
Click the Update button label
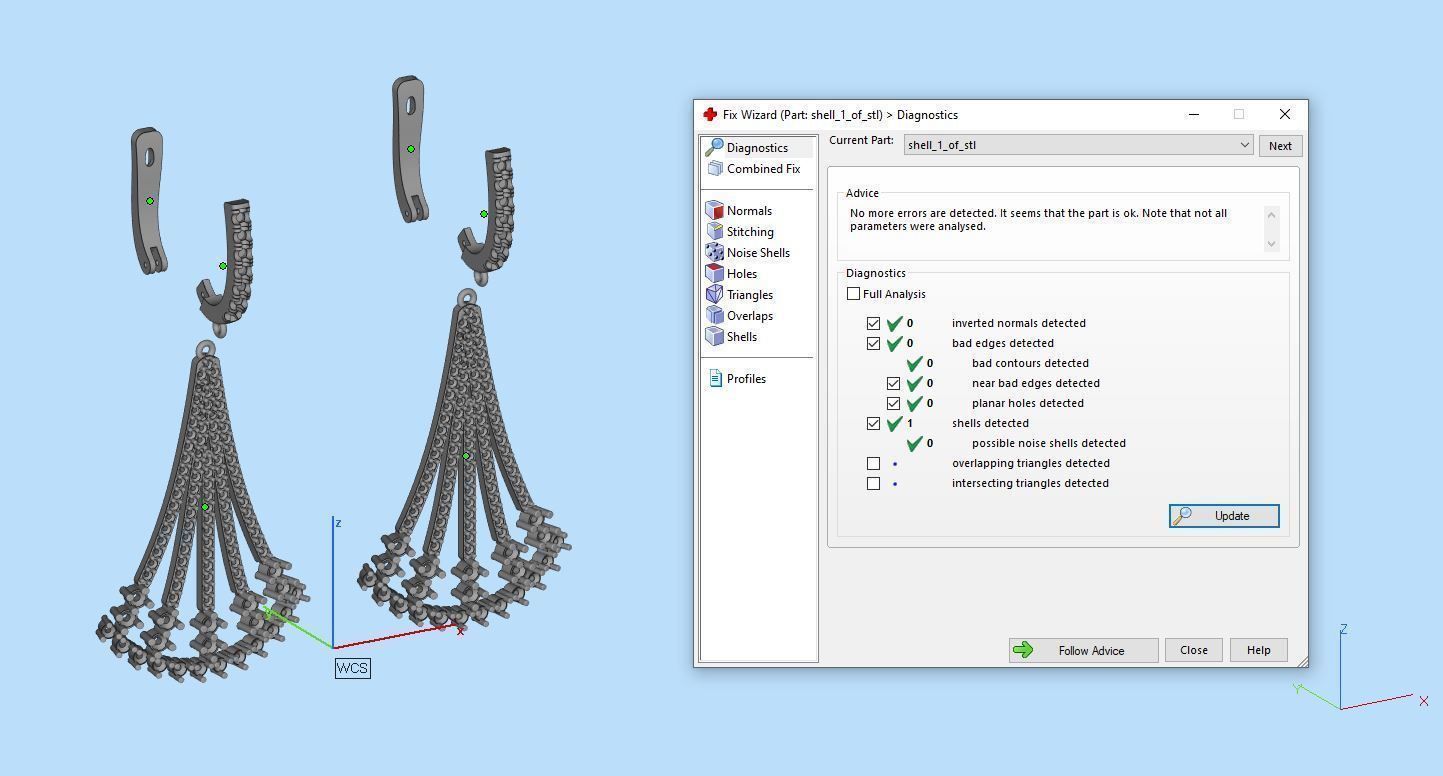tap(1232, 516)
